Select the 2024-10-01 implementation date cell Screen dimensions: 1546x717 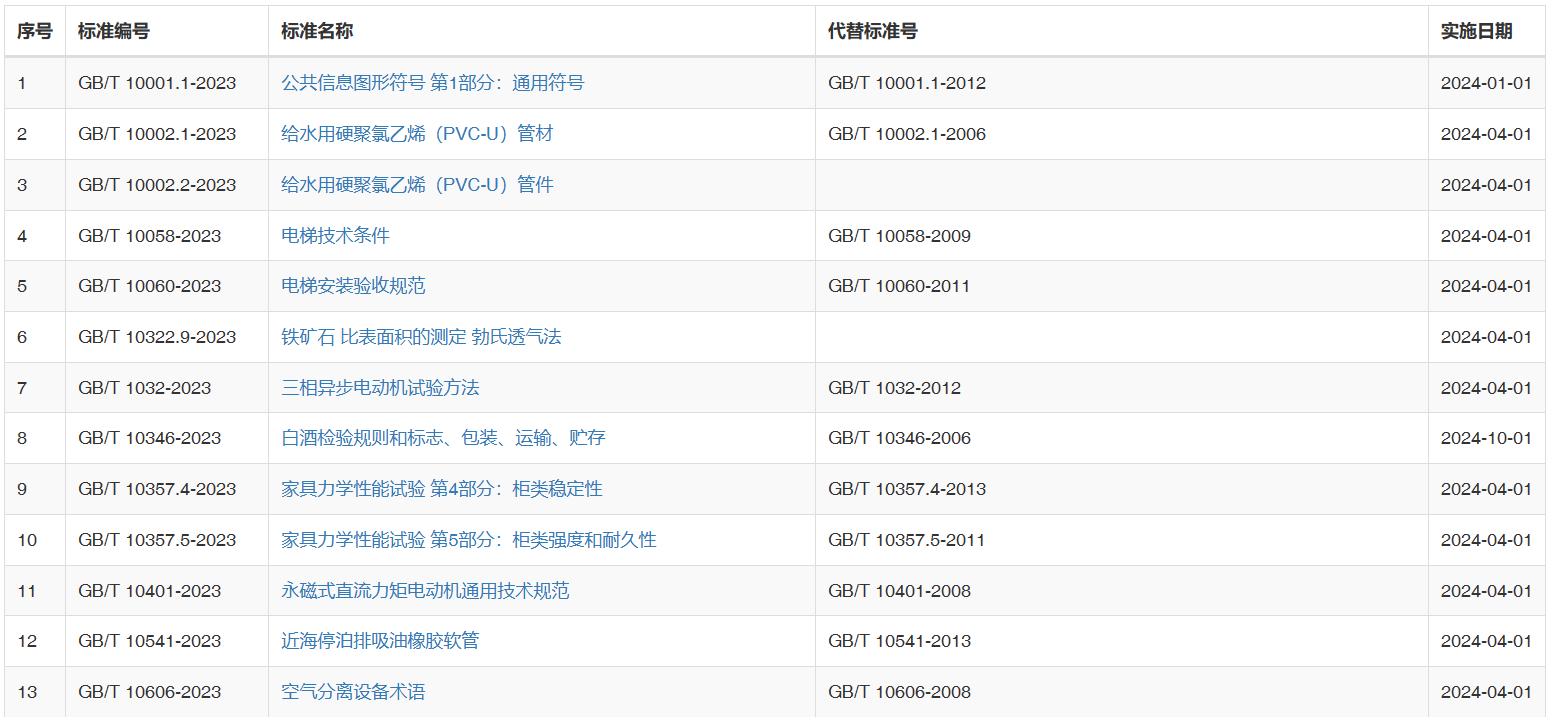[x=1485, y=438]
